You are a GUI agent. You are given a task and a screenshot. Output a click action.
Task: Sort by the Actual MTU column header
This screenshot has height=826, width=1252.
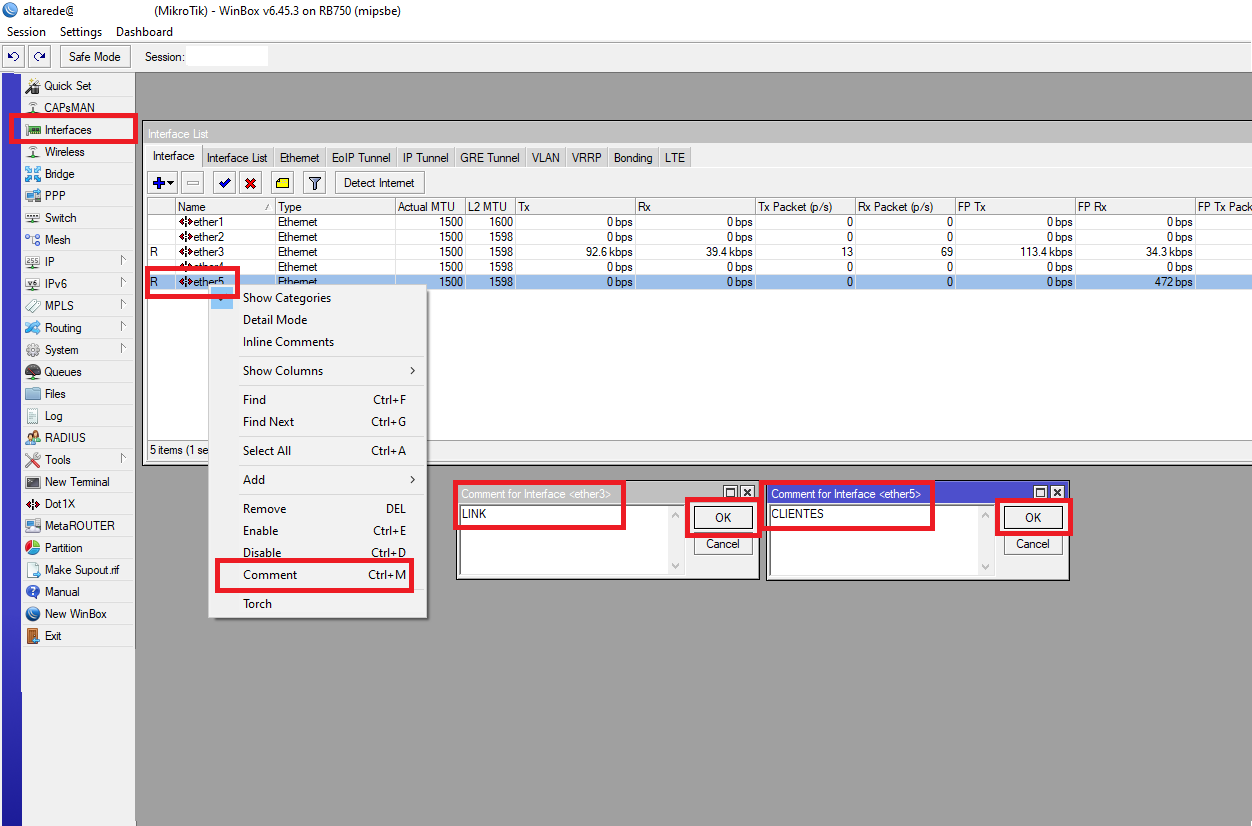coord(430,207)
